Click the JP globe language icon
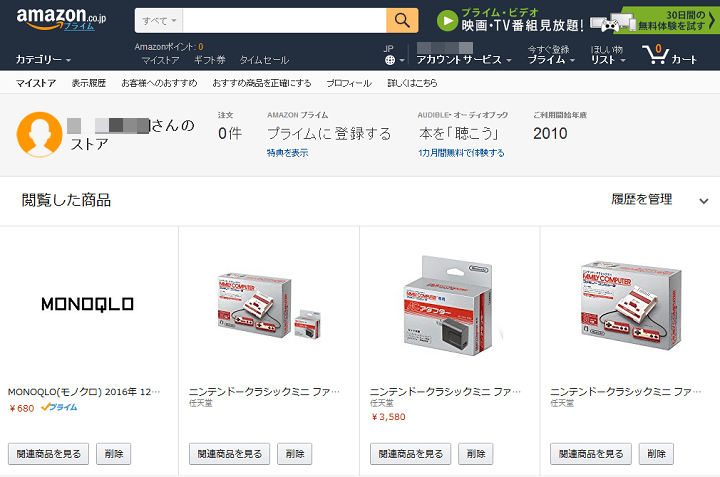Screen dimensions: 720x477 (x=390, y=60)
